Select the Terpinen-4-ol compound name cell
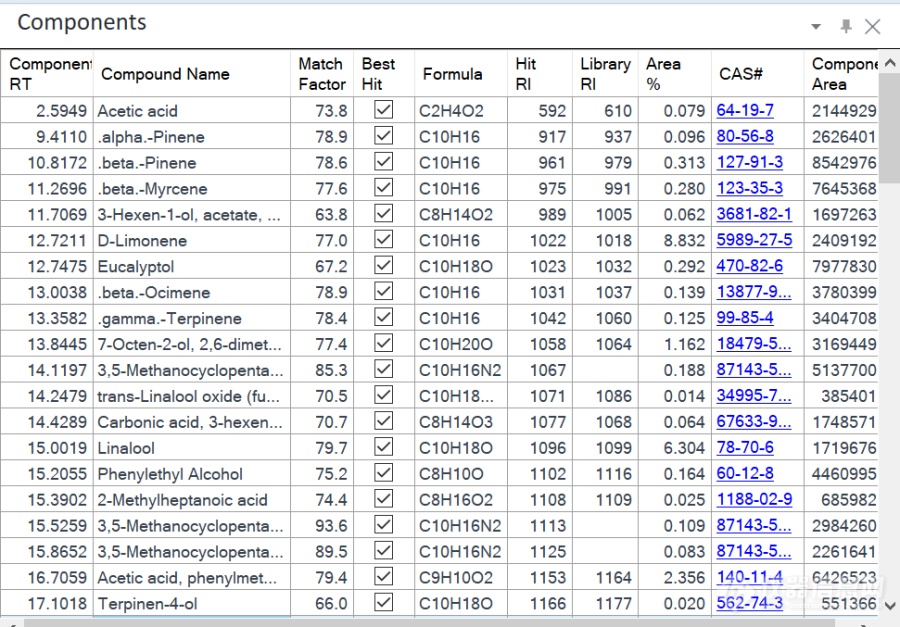Viewport: 900px width, 627px height. point(192,603)
